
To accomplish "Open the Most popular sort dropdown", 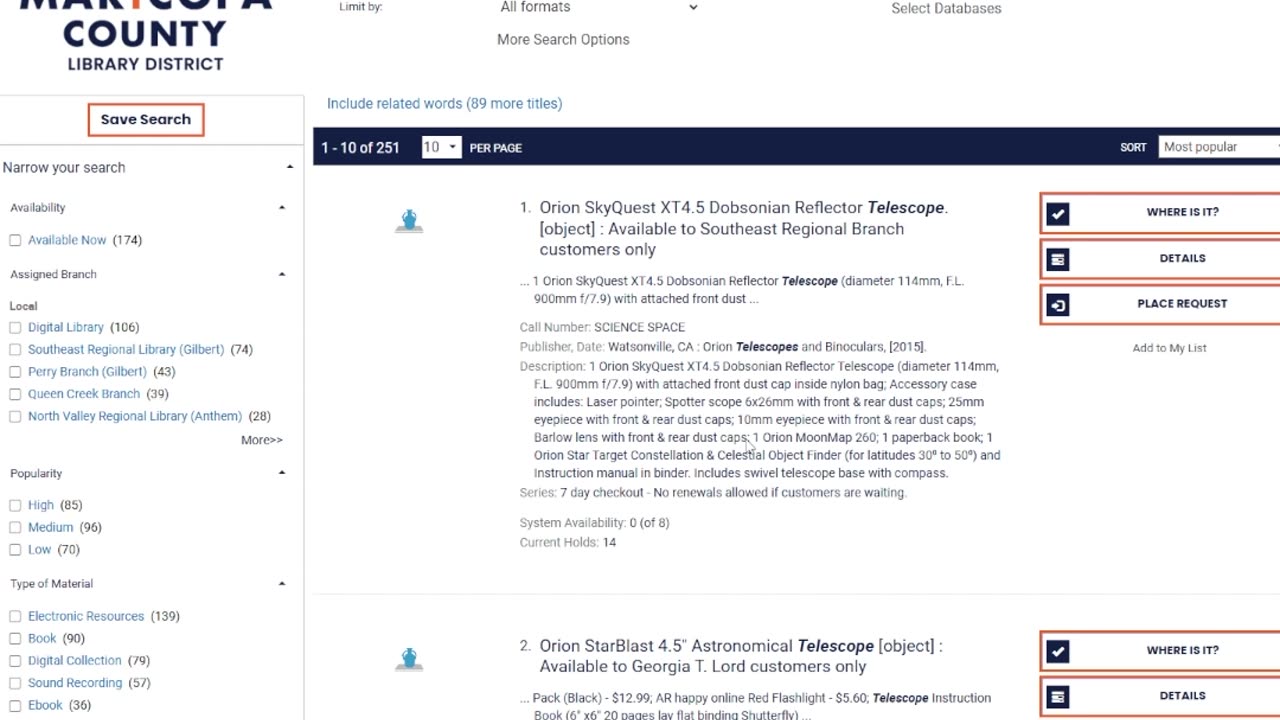I will [1219, 147].
